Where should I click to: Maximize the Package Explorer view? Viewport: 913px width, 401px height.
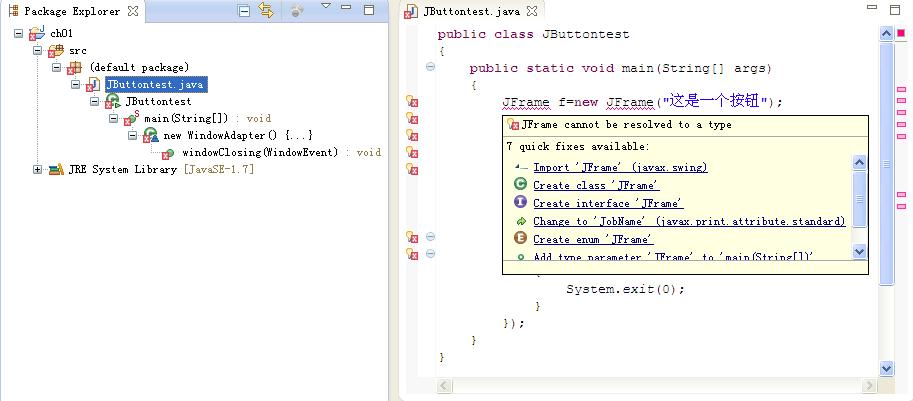click(369, 9)
